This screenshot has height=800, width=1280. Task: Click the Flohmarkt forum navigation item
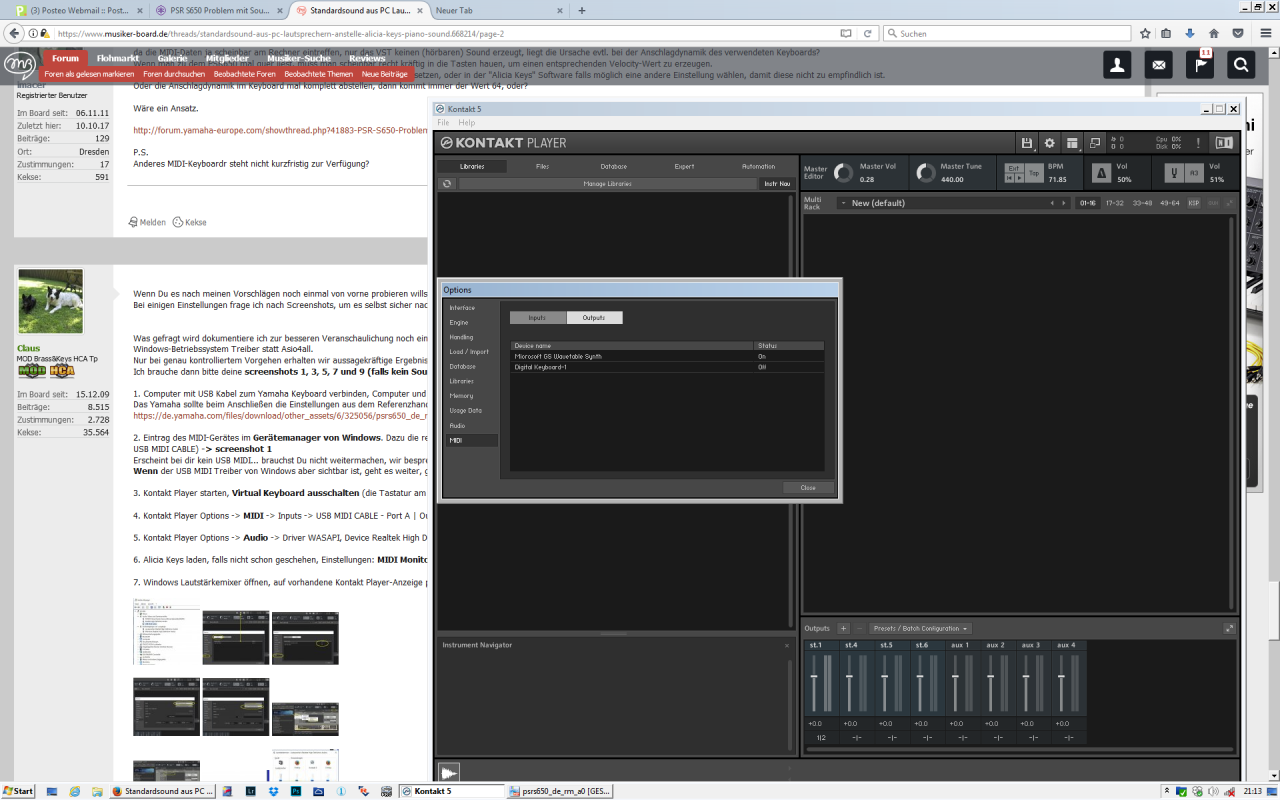click(117, 58)
